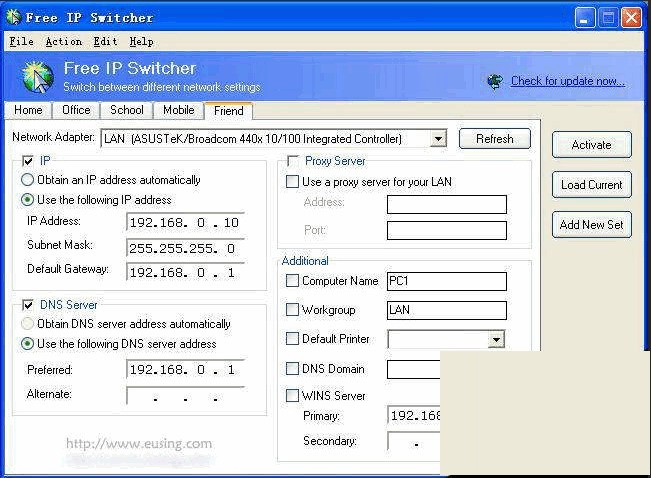Screen dimensions: 651x478
Task: Click the title bar application icon
Action: (13, 18)
